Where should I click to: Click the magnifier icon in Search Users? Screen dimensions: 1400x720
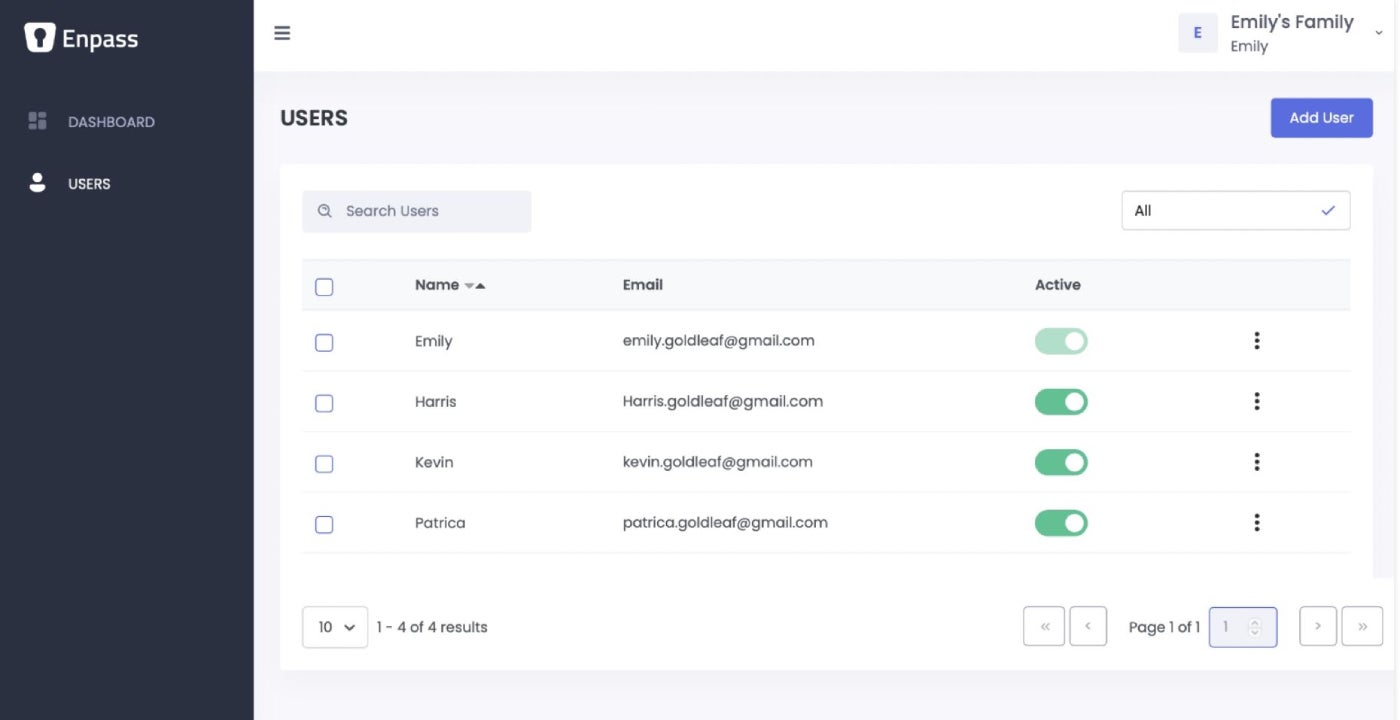[324, 211]
